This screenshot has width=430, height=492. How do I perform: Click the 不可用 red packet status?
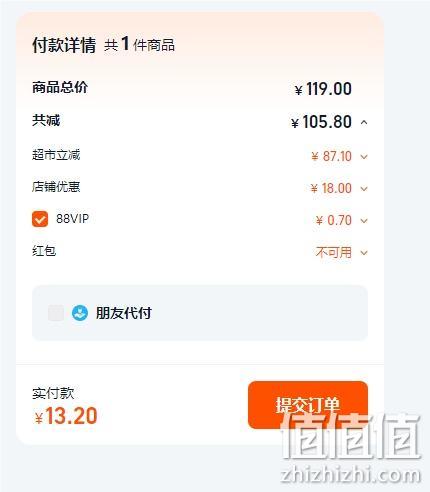click(x=334, y=252)
